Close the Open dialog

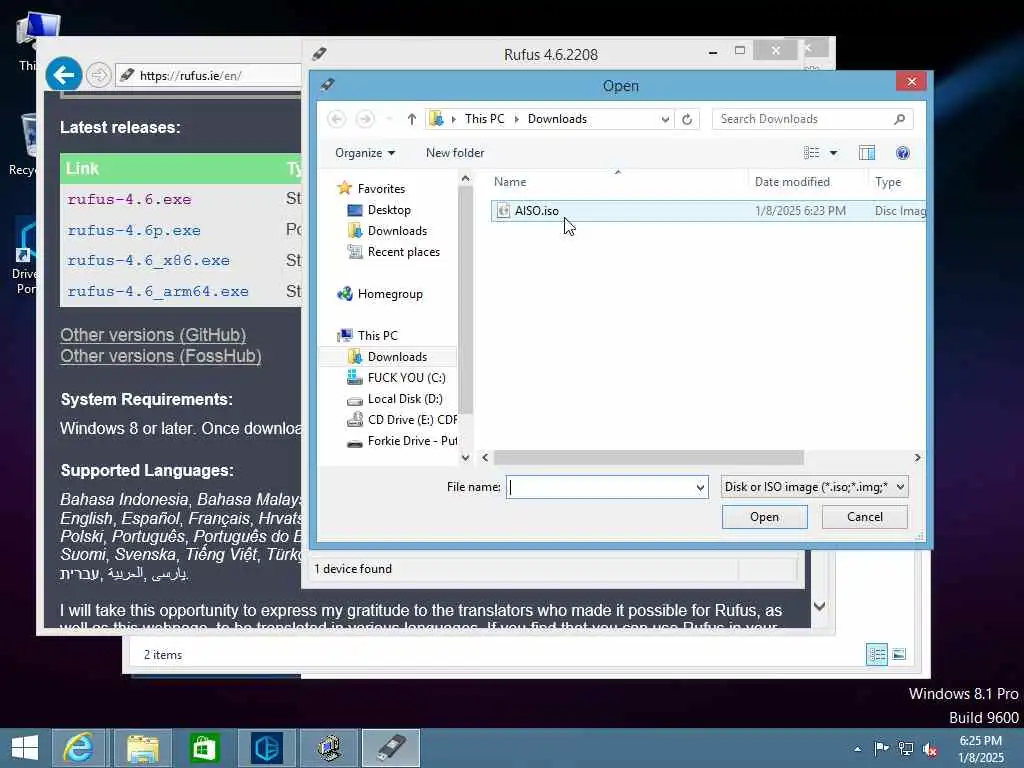(x=911, y=82)
